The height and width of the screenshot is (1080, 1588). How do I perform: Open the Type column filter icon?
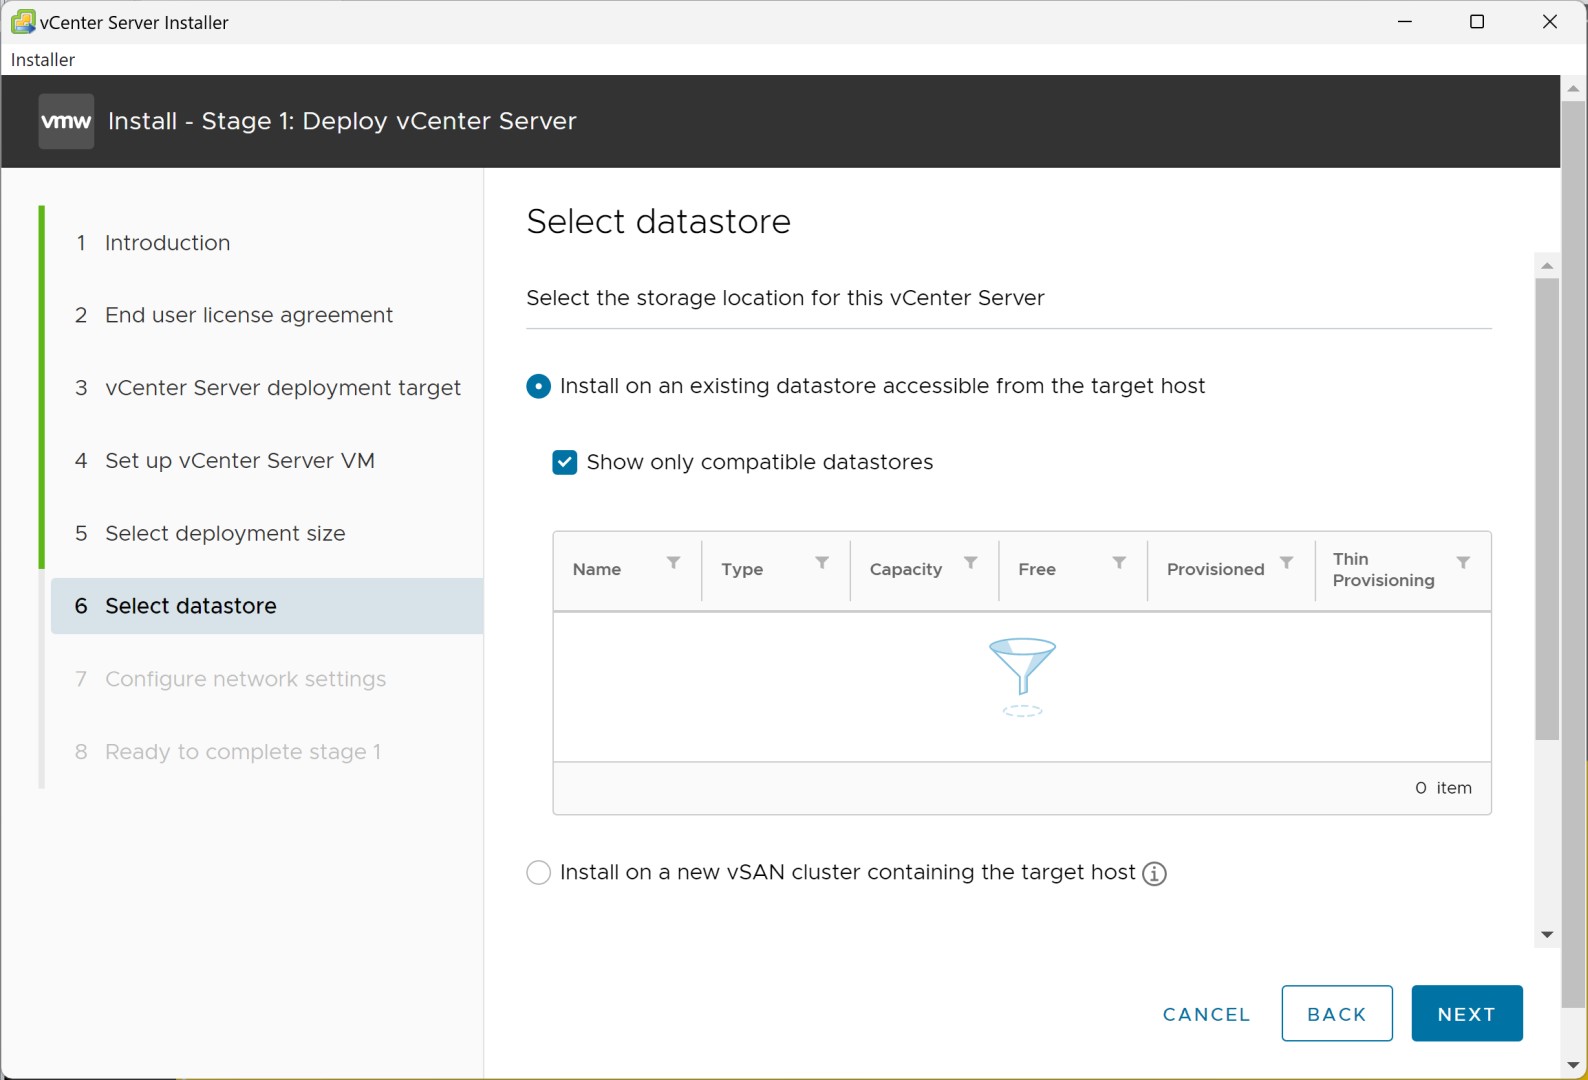pyautogui.click(x=822, y=563)
